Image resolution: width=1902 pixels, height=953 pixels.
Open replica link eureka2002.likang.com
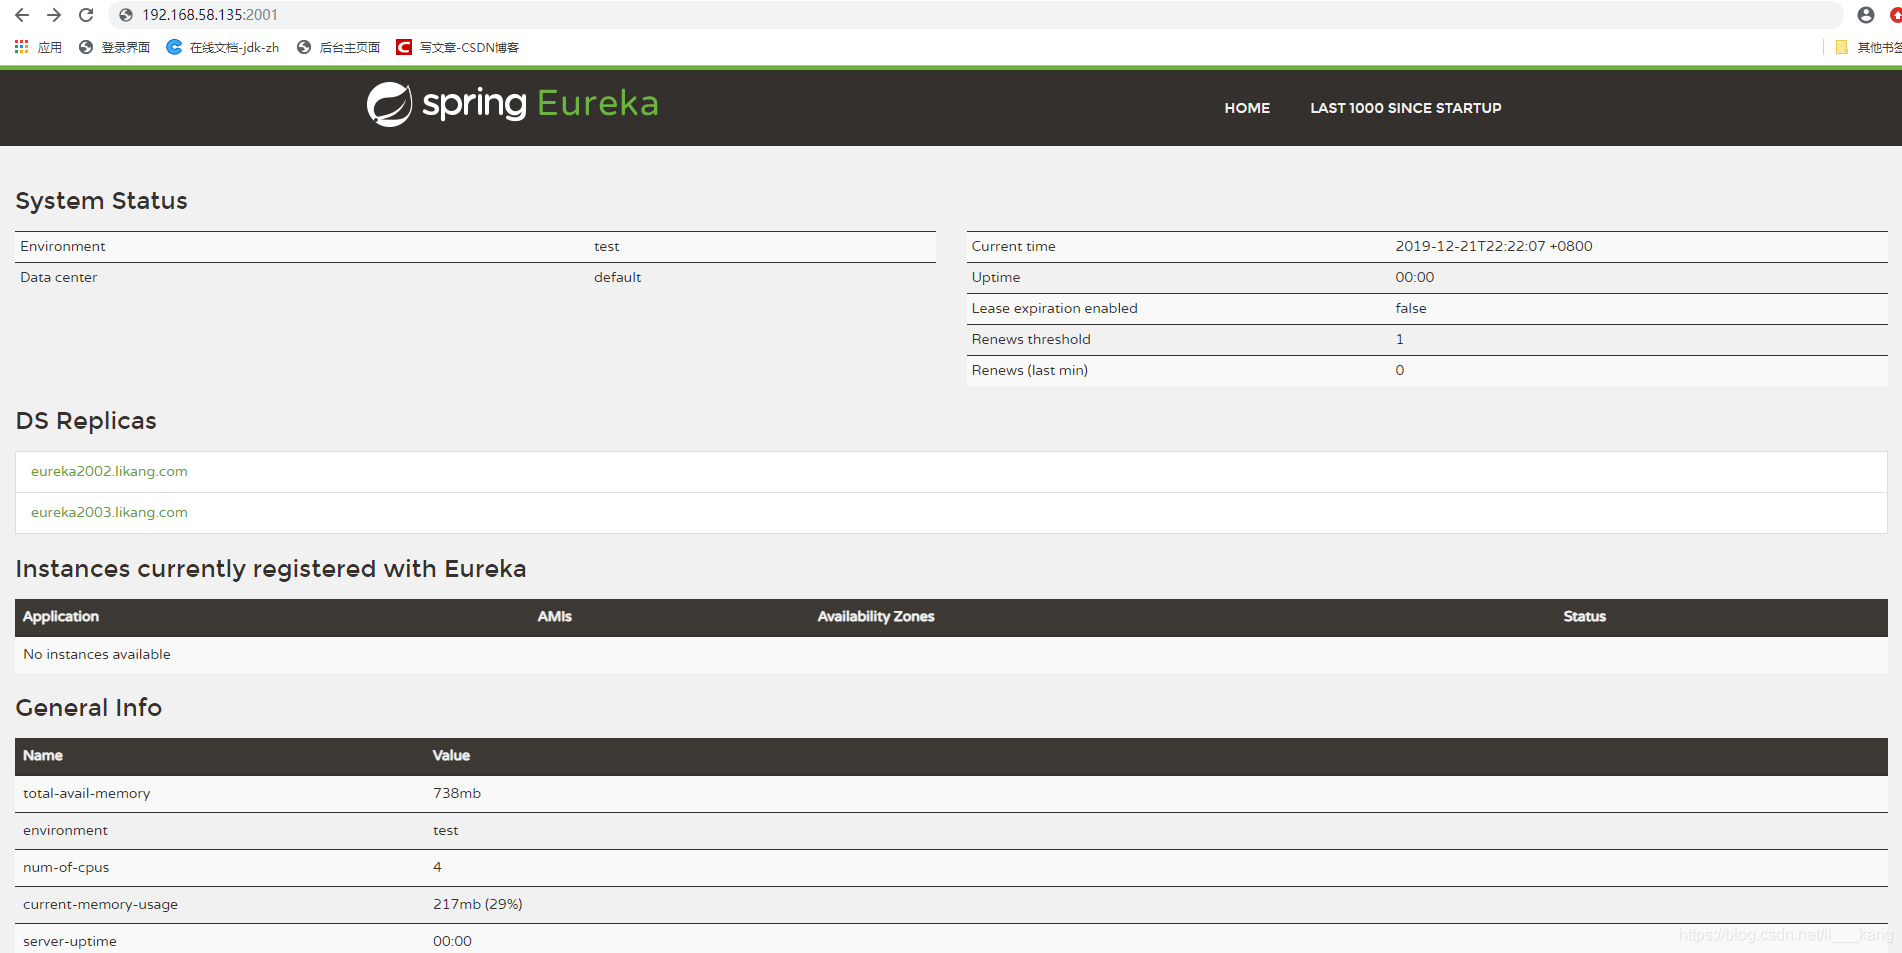(109, 471)
